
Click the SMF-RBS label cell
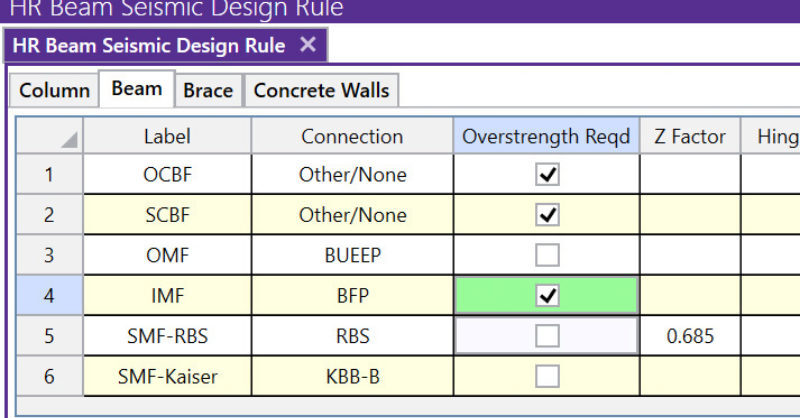167,336
